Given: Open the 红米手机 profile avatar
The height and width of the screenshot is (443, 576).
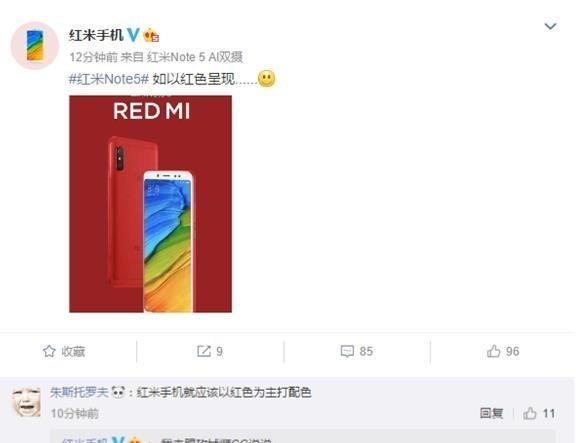Looking at the screenshot, I should [35, 46].
